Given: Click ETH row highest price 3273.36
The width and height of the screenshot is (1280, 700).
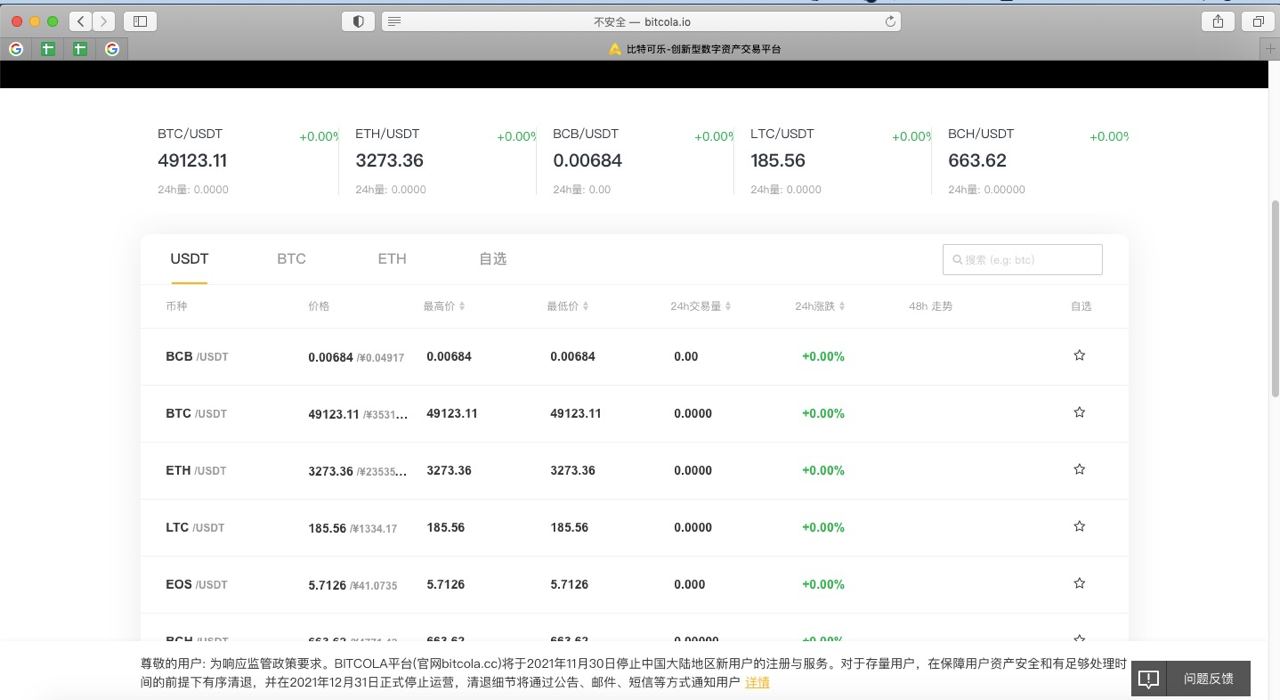Looking at the screenshot, I should click(x=449, y=470).
